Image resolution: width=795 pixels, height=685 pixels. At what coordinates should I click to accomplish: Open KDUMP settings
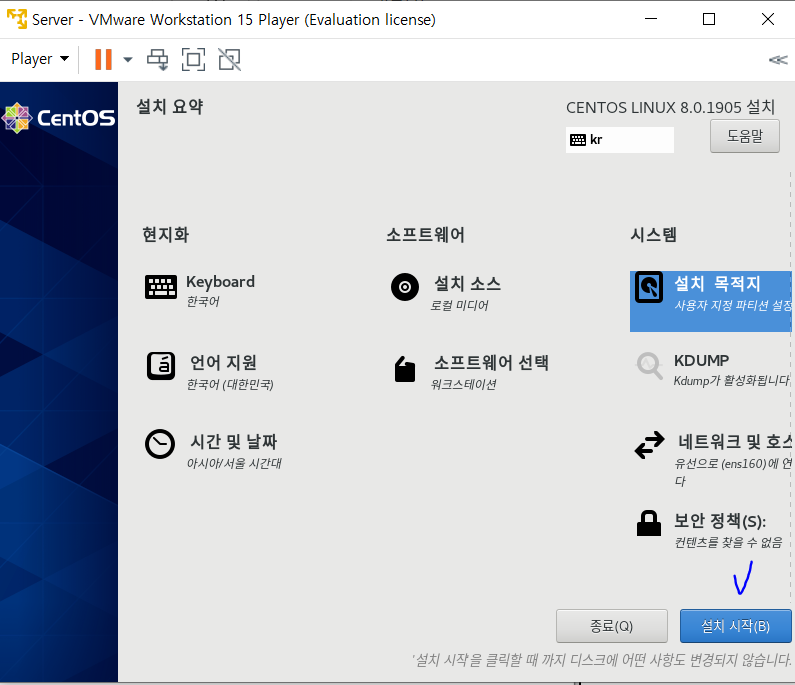(x=701, y=360)
